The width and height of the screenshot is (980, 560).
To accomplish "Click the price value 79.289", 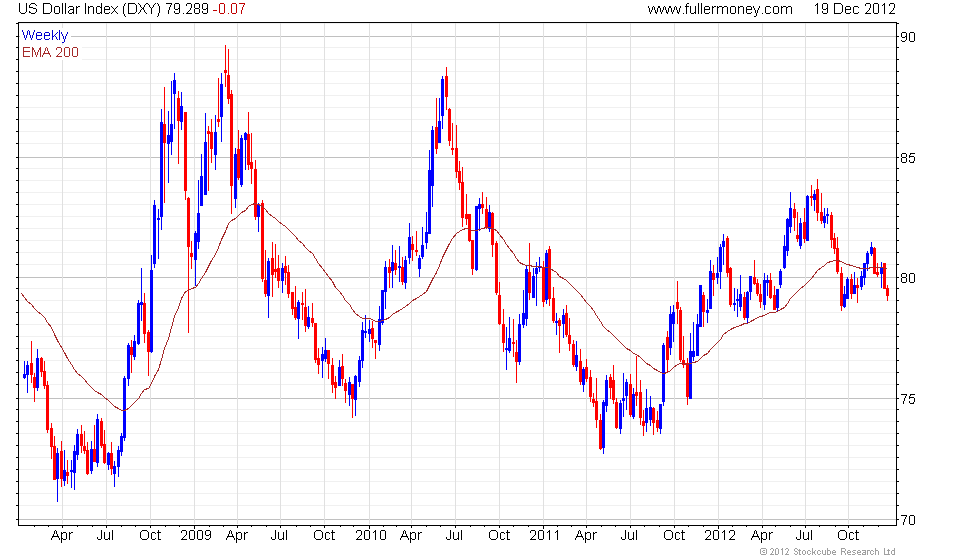I will click(187, 9).
